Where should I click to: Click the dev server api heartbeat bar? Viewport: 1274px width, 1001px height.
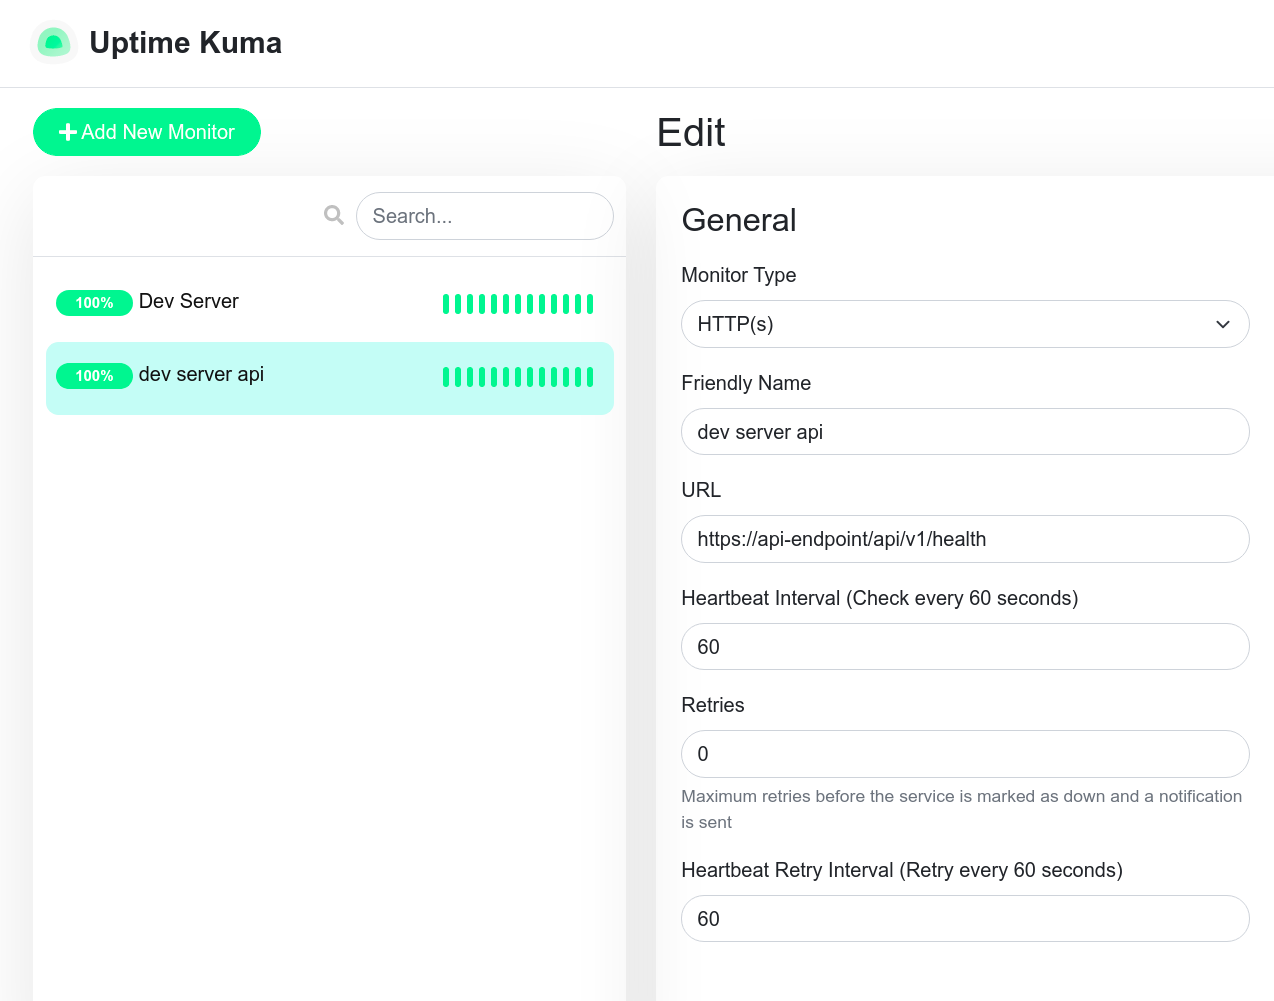coord(518,377)
